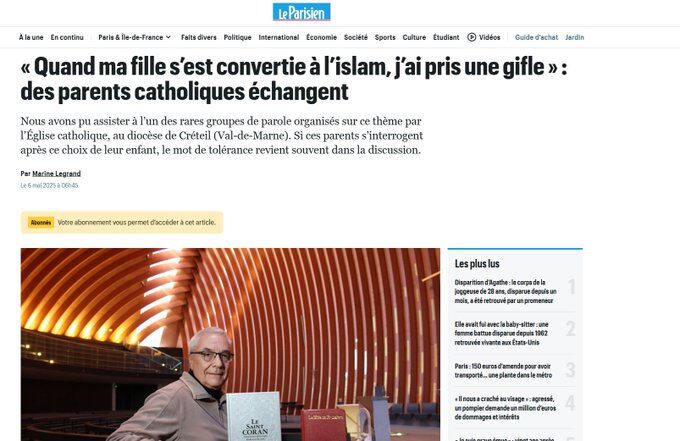Go to En continu feed
This screenshot has width=680, height=441.
[x=67, y=37]
